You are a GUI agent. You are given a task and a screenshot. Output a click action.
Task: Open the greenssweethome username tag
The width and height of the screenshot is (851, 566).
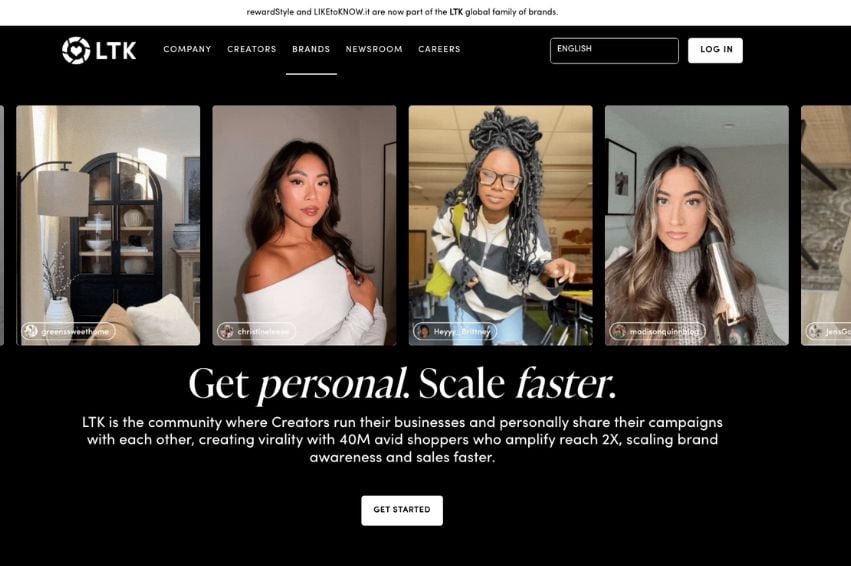tap(68, 331)
